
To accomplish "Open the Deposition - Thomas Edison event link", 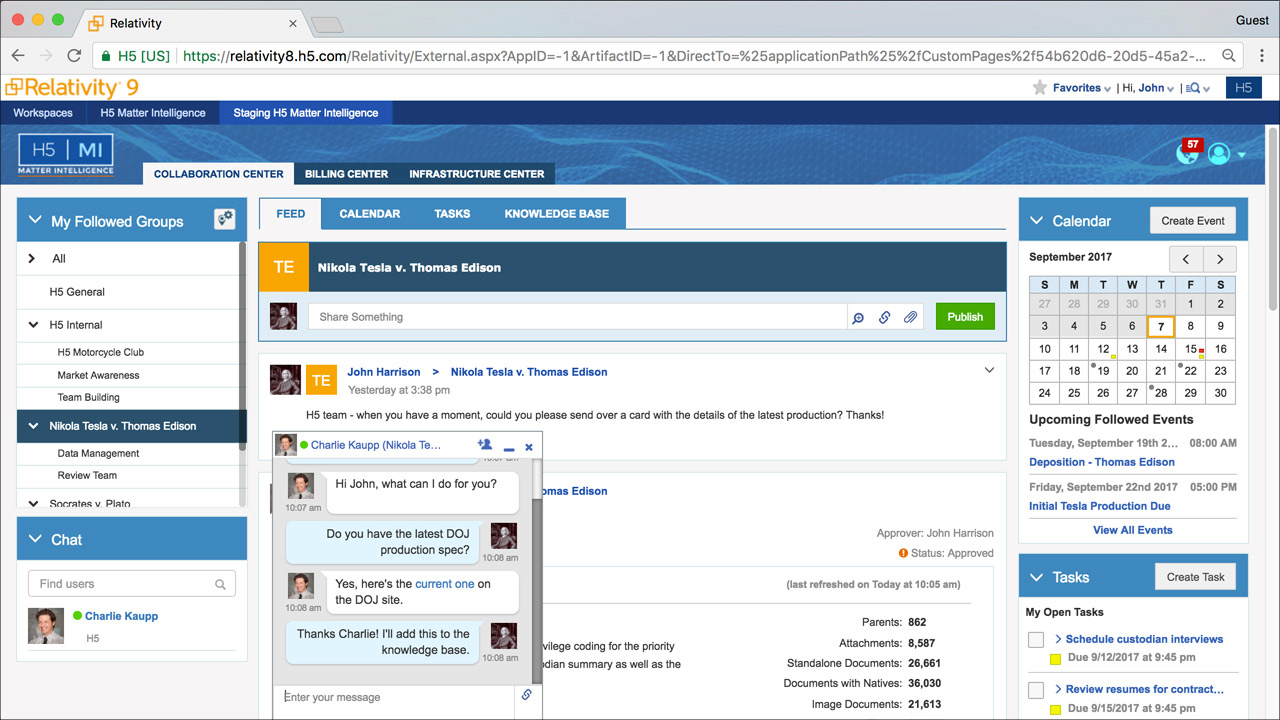I will [1101, 462].
